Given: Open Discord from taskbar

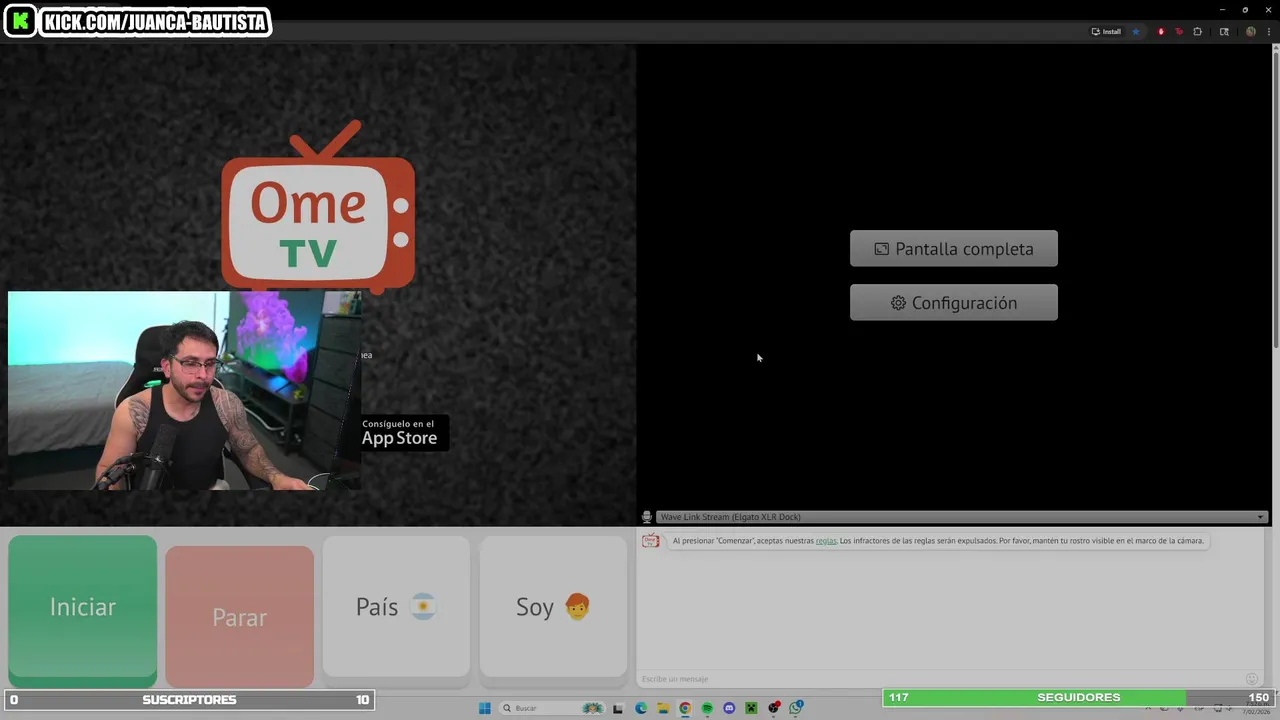Looking at the screenshot, I should pyautogui.click(x=729, y=708).
